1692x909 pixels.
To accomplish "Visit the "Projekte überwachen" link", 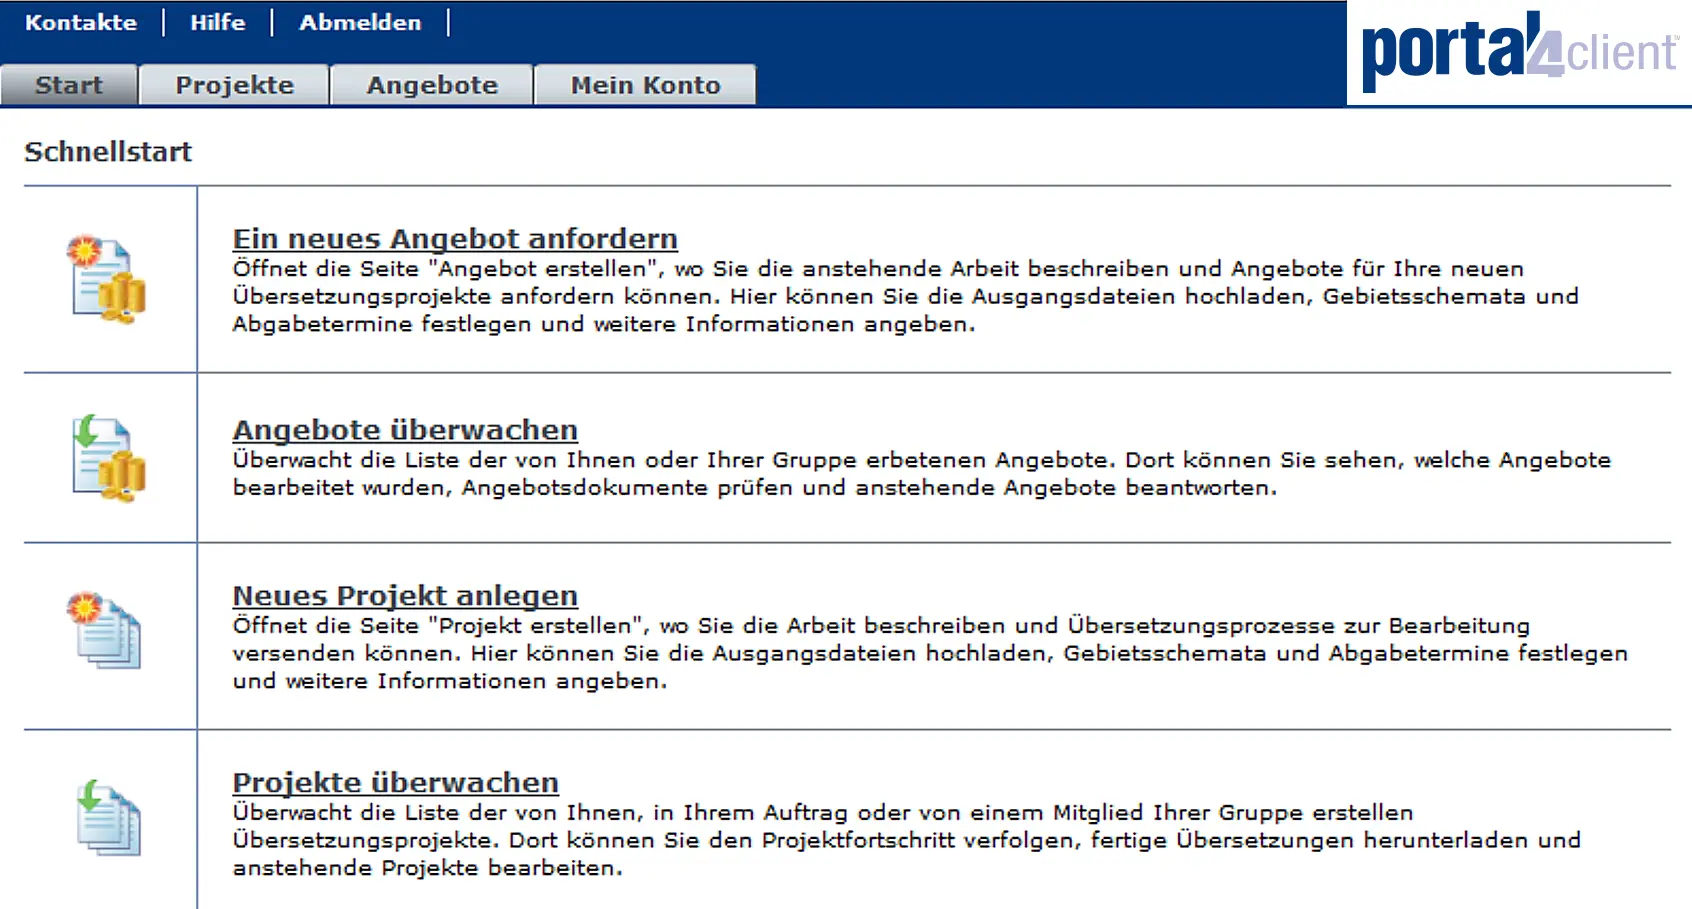I will [395, 783].
